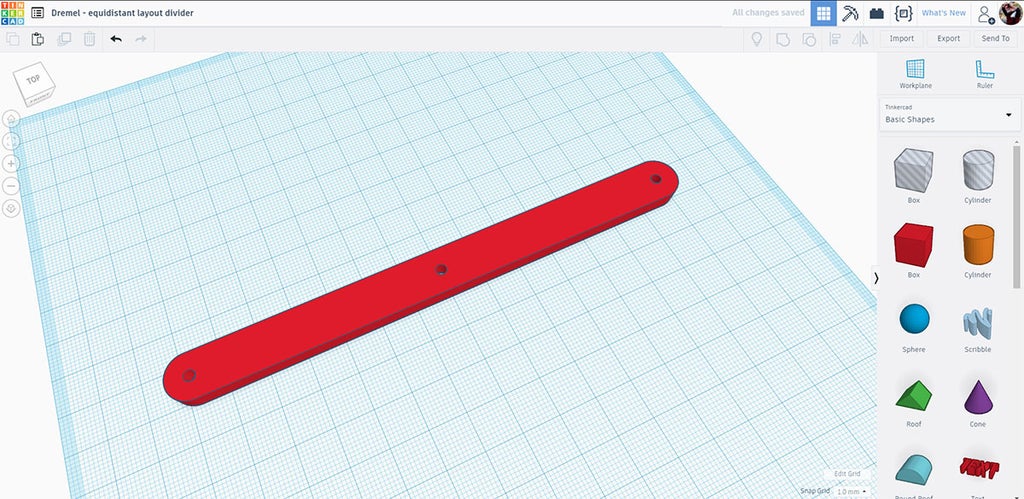
Task: Open the Codeblocks braces icon
Action: (903, 13)
